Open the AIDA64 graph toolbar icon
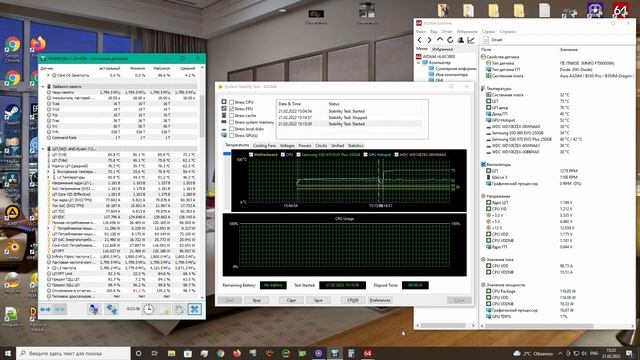The height and width of the screenshot is (360, 640). click(471, 40)
